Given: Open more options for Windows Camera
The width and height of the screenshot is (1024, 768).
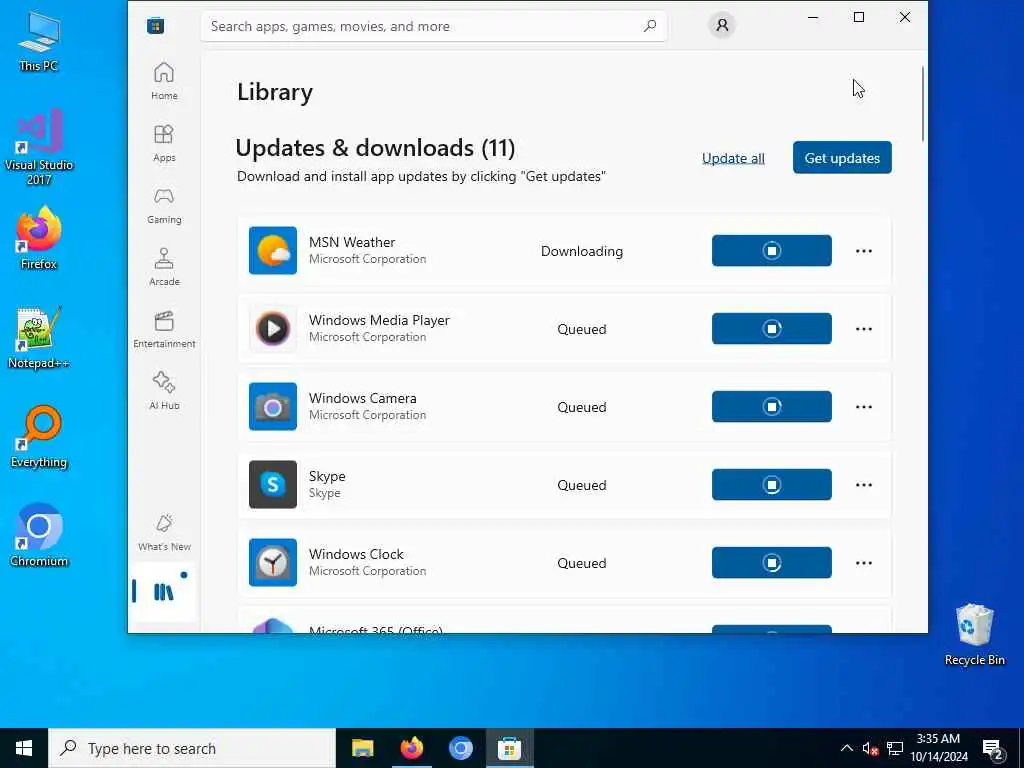Looking at the screenshot, I should point(863,407).
